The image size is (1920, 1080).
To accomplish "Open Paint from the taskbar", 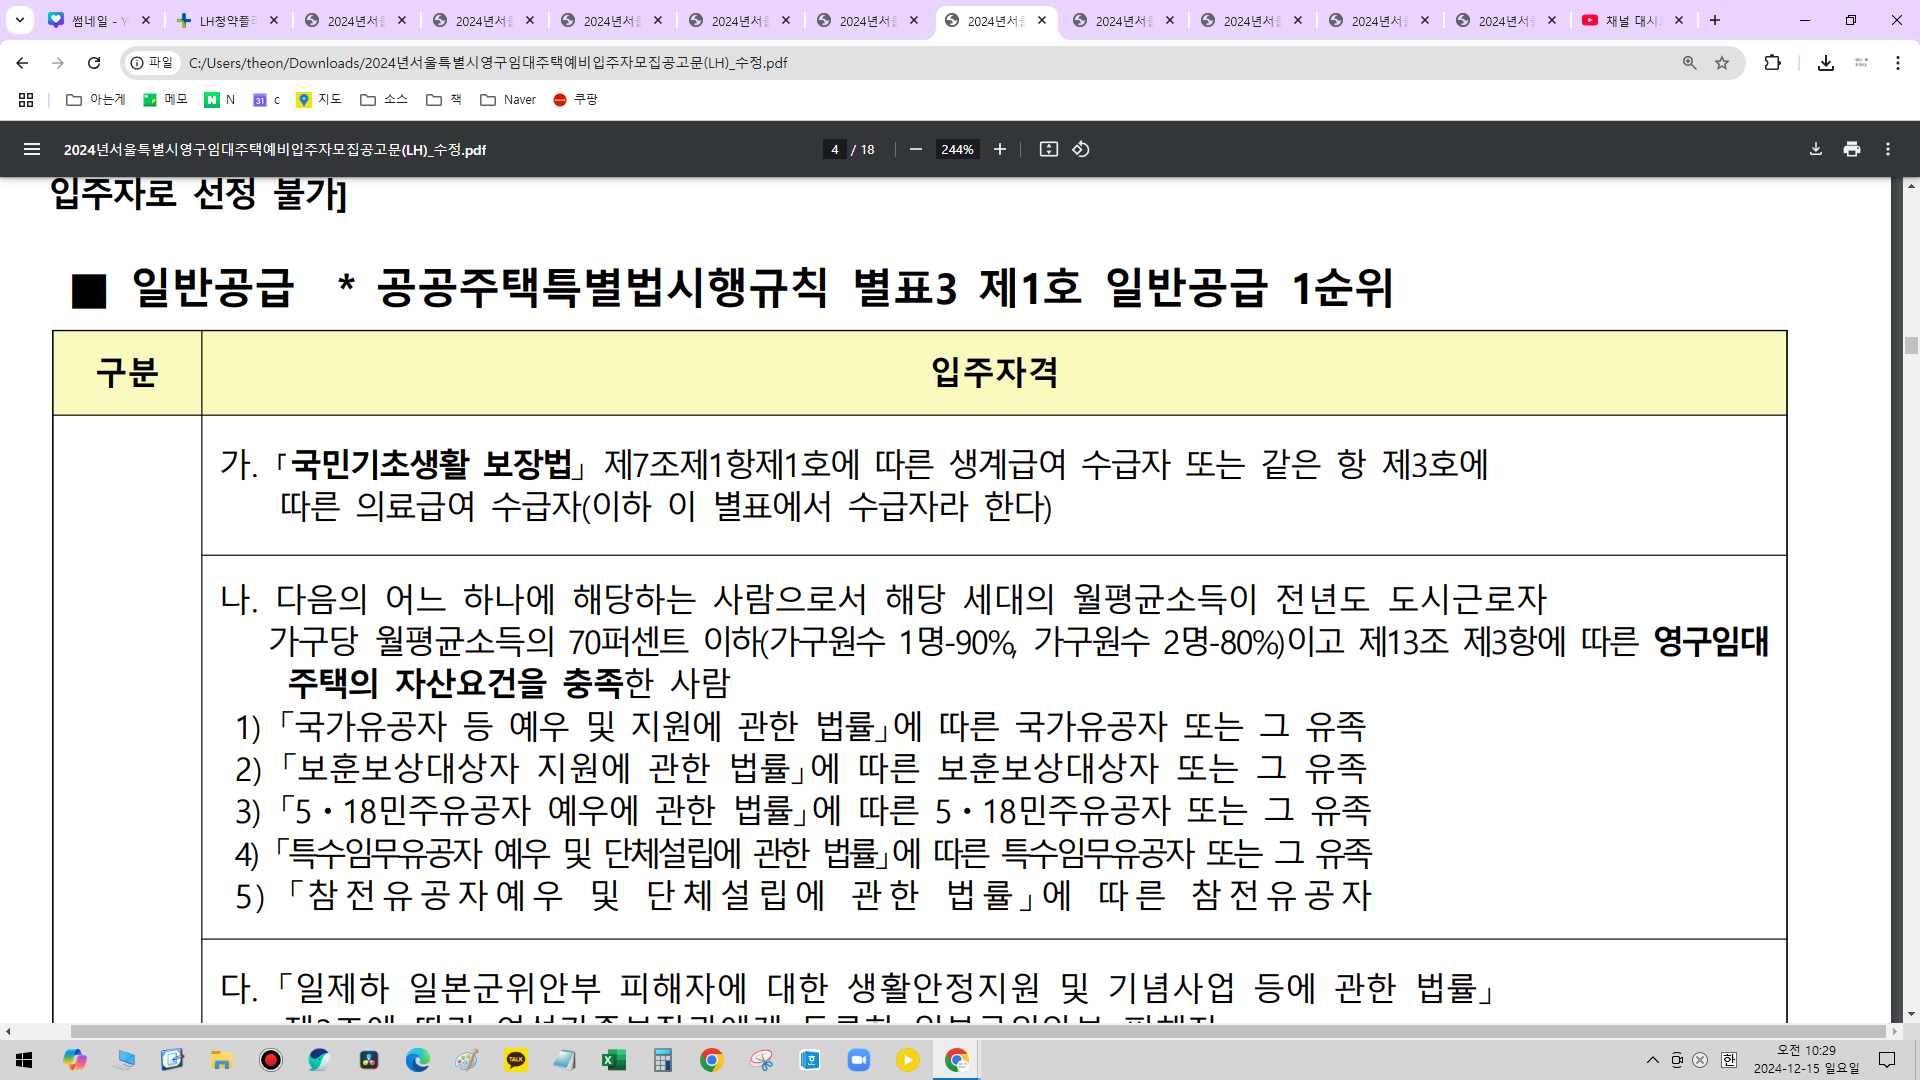I will pos(466,1060).
